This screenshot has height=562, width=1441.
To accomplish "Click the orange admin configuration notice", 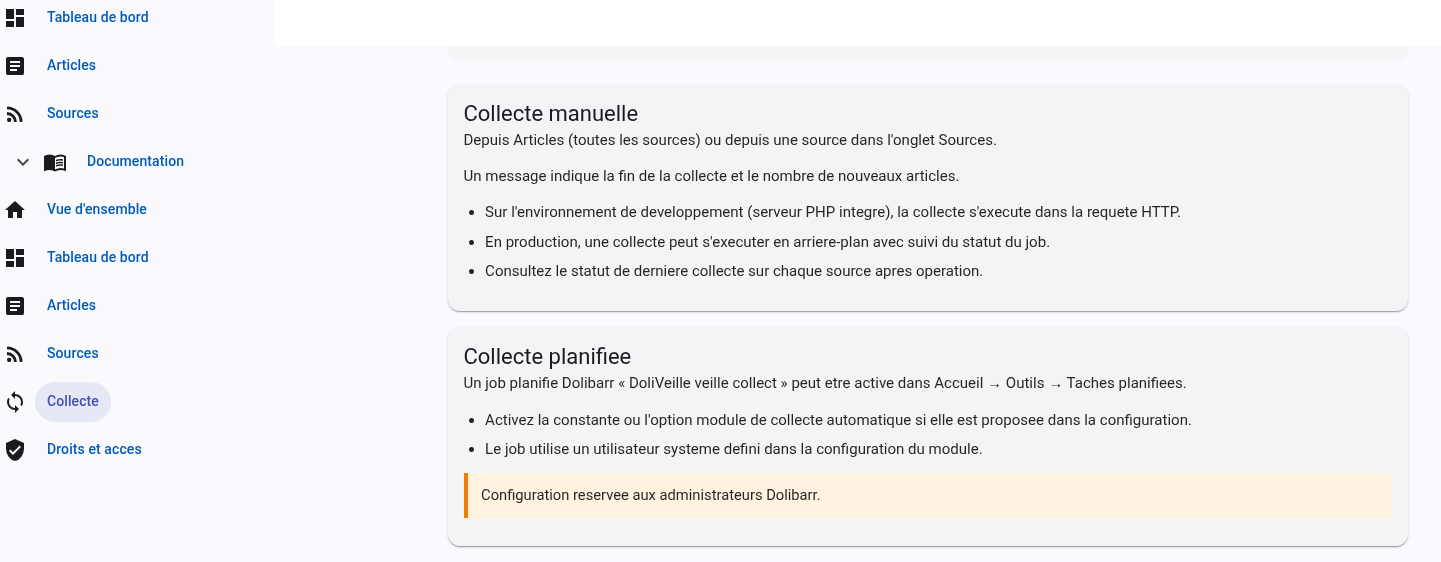I will [928, 495].
